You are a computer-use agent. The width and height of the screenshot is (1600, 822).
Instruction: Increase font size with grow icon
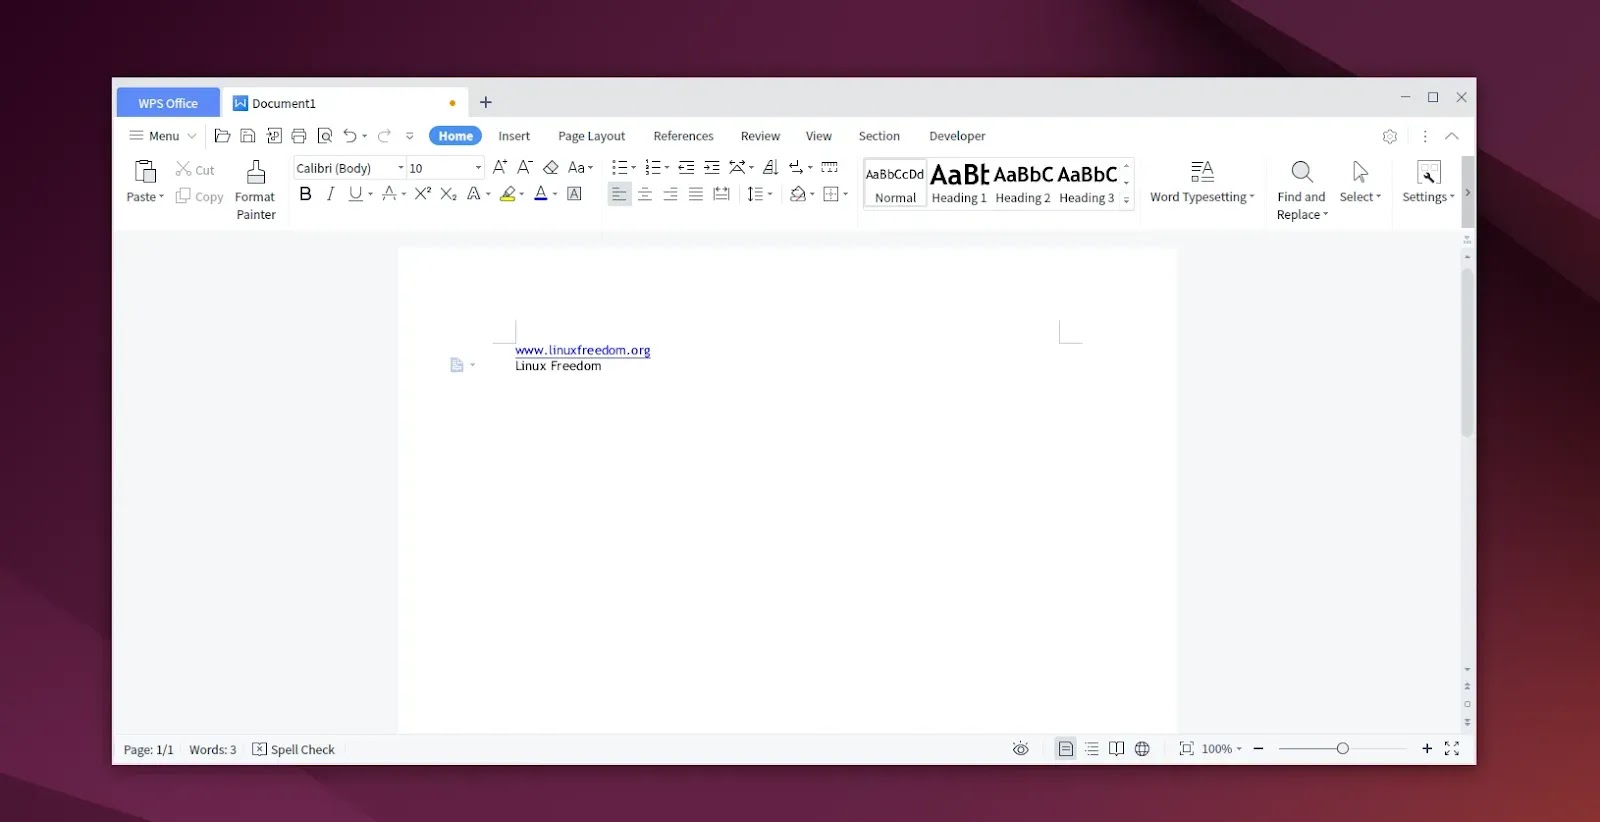tap(500, 167)
